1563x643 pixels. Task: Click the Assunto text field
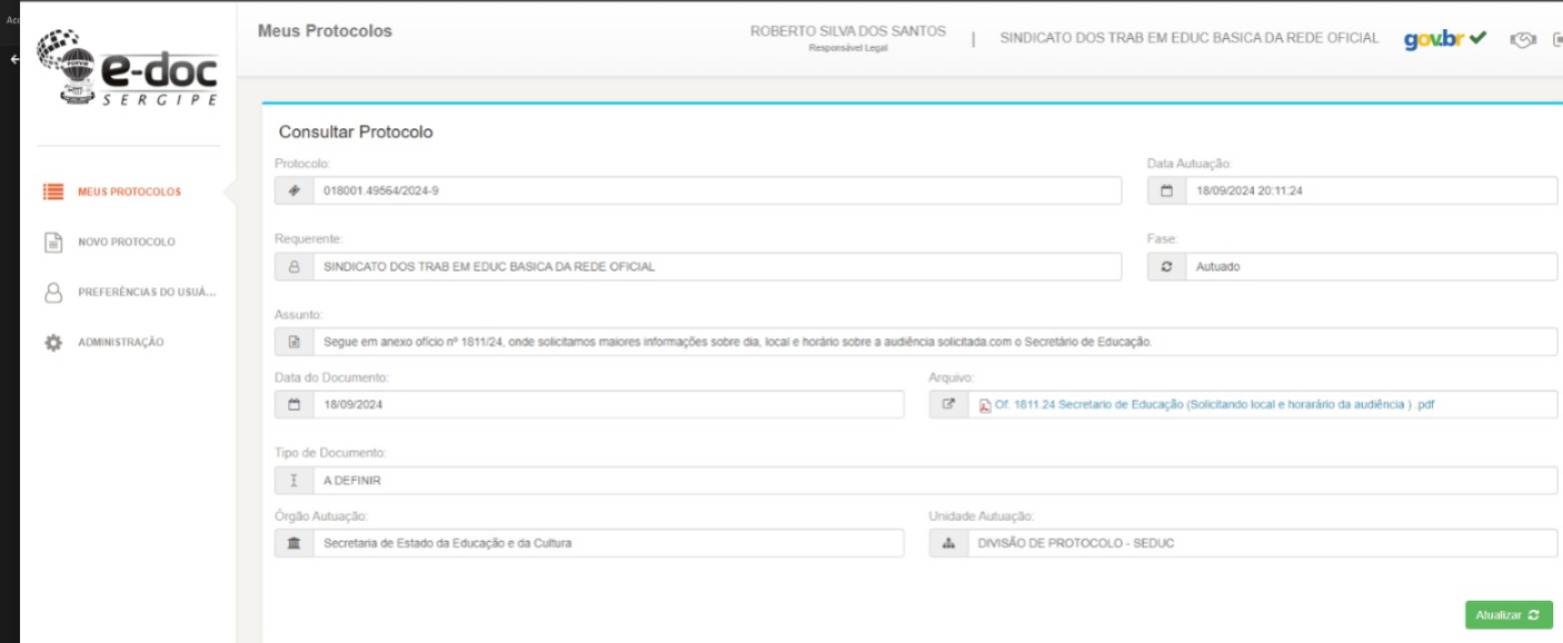tap(916, 342)
